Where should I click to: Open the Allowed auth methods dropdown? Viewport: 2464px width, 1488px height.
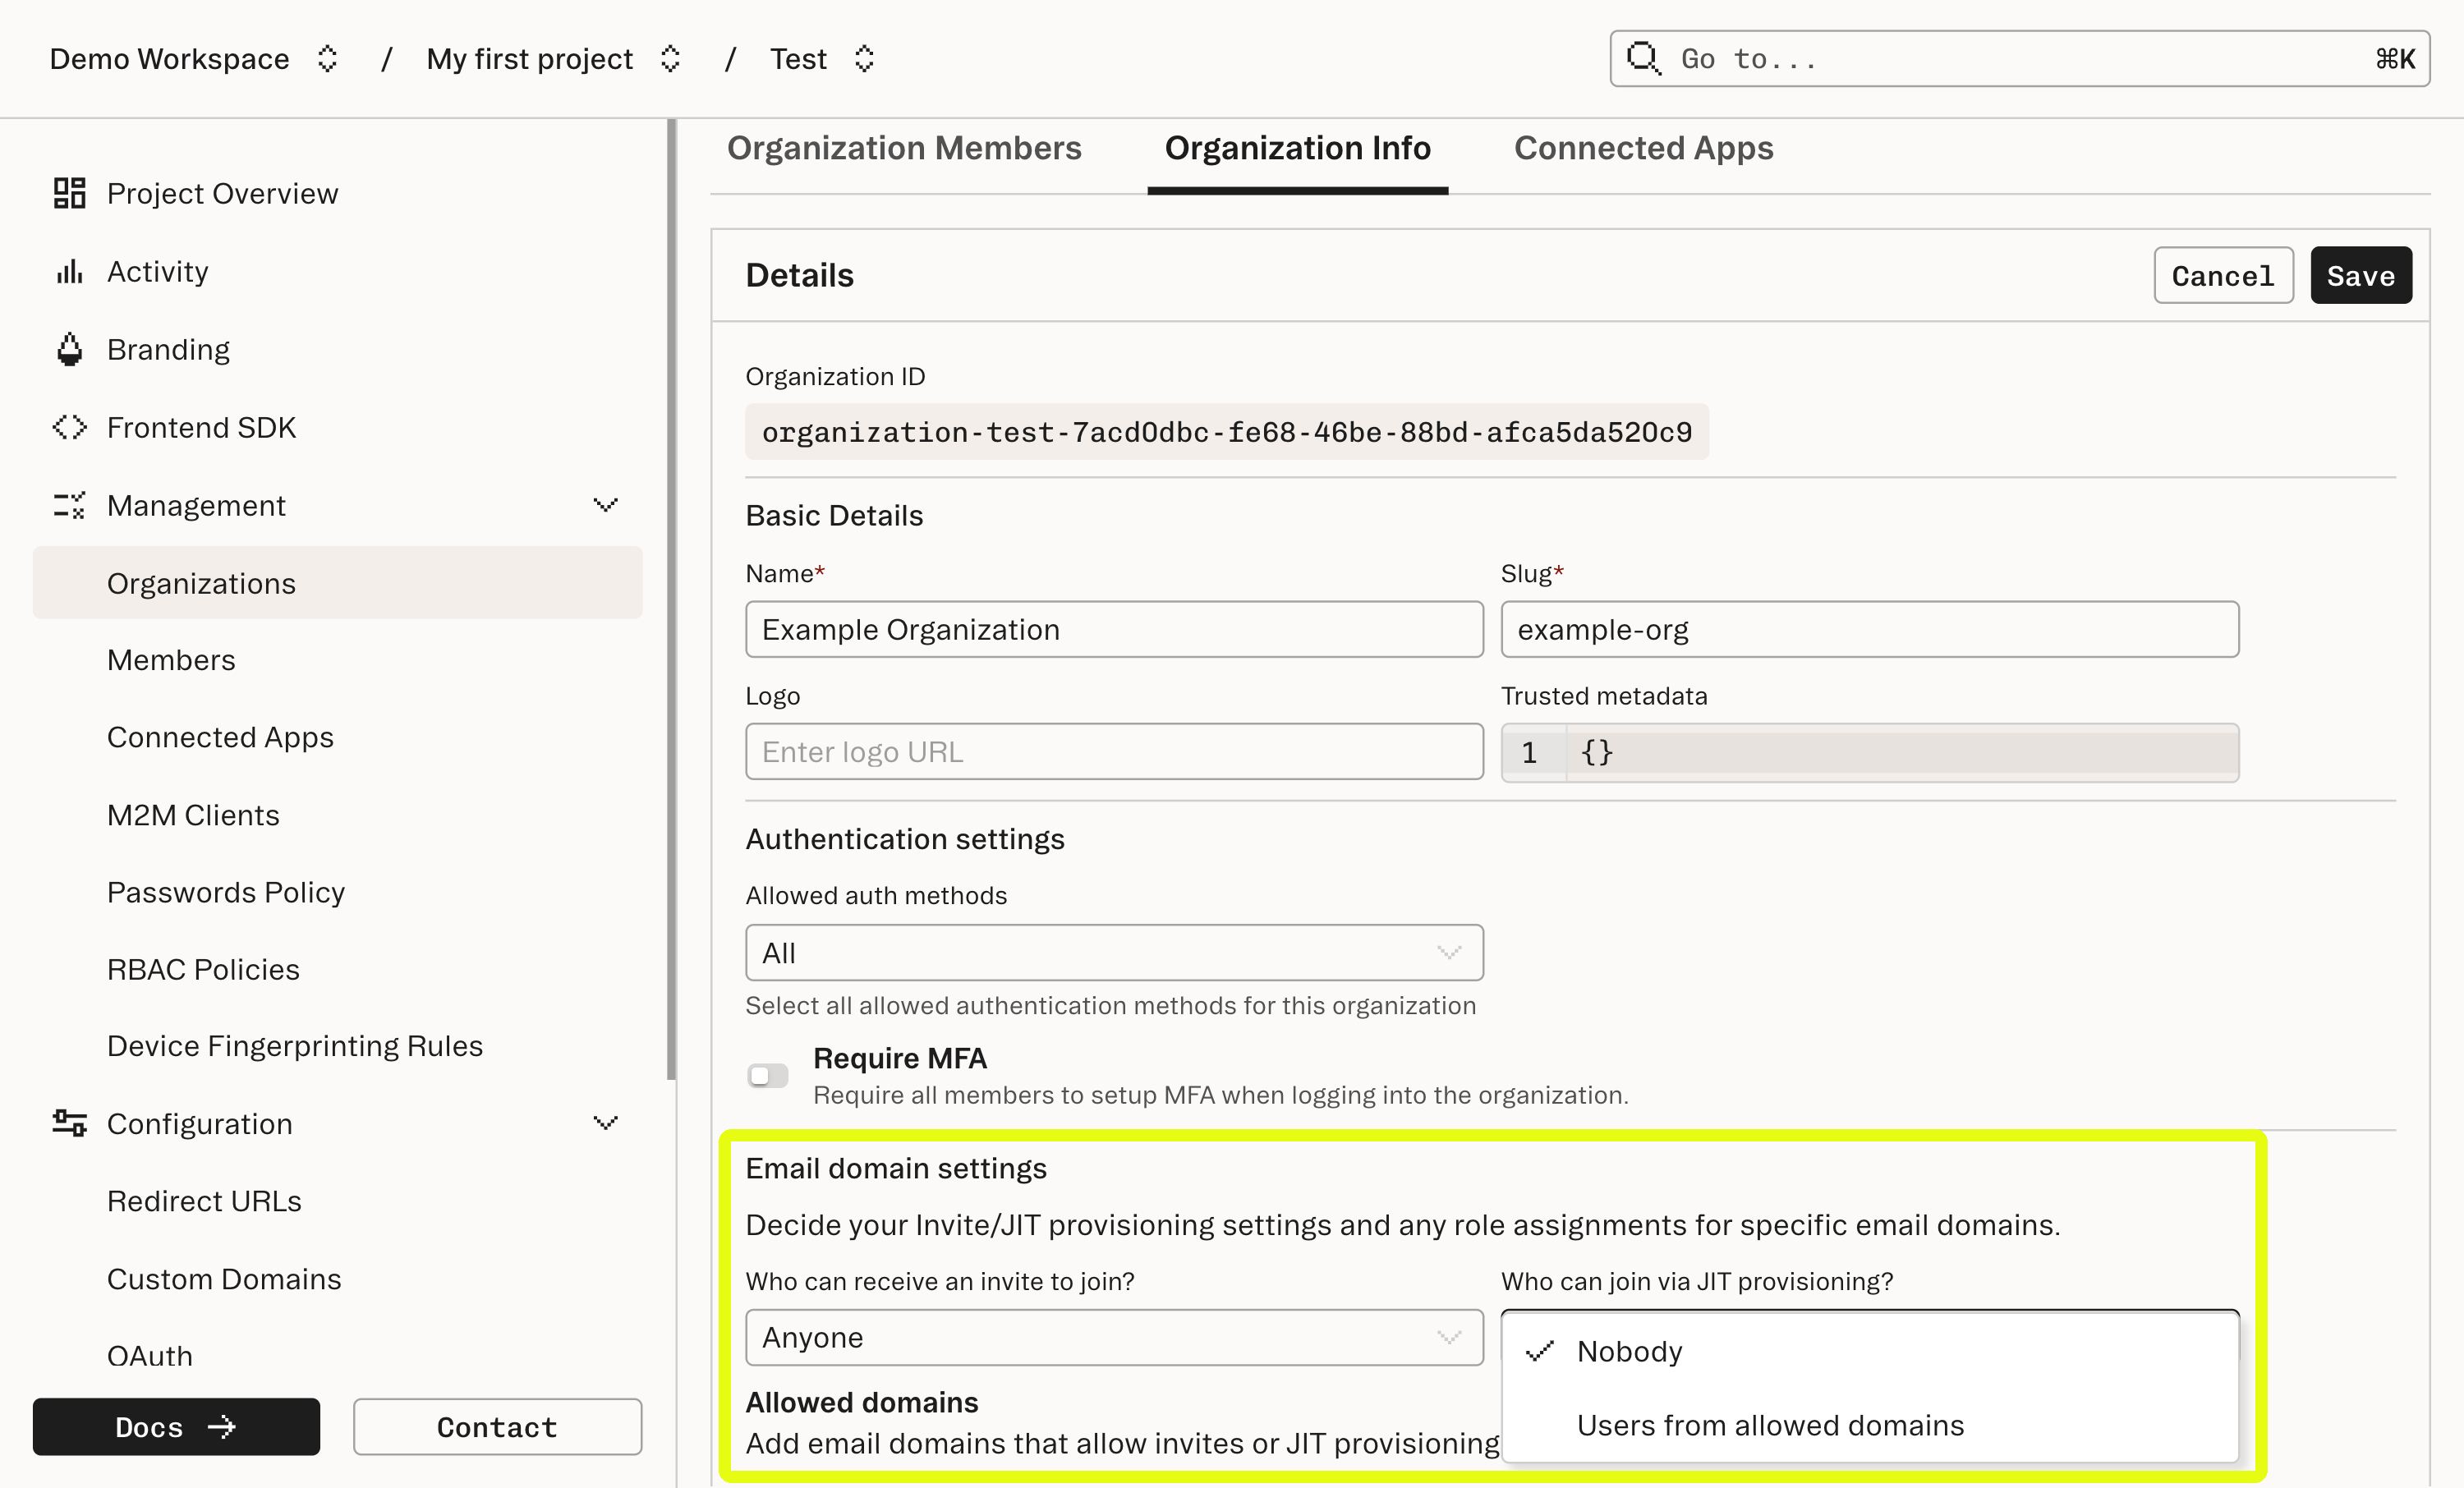click(1114, 953)
